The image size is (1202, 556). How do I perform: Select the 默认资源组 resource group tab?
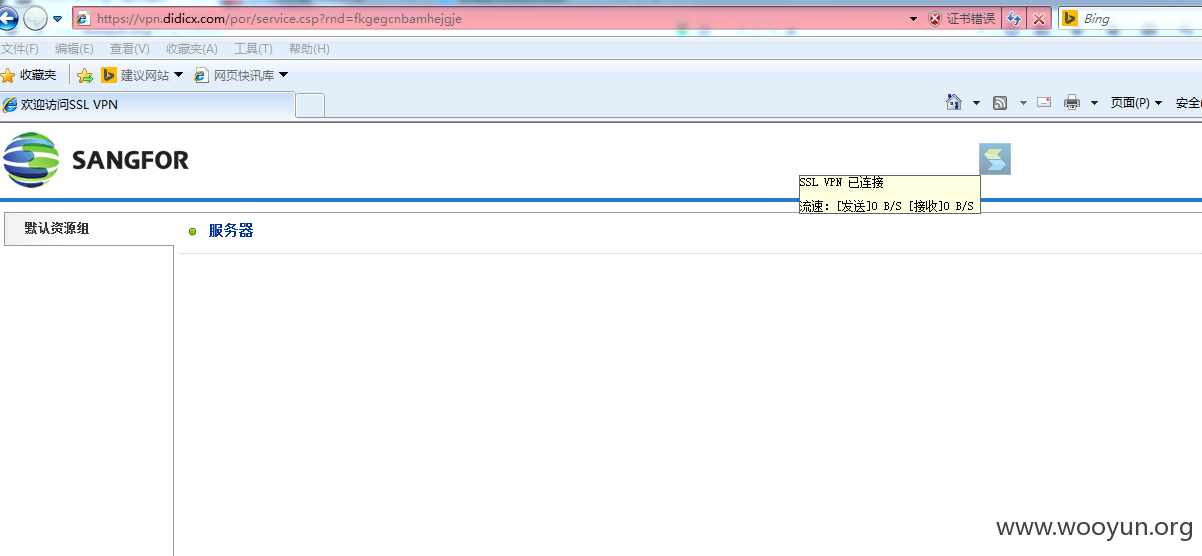(87, 229)
